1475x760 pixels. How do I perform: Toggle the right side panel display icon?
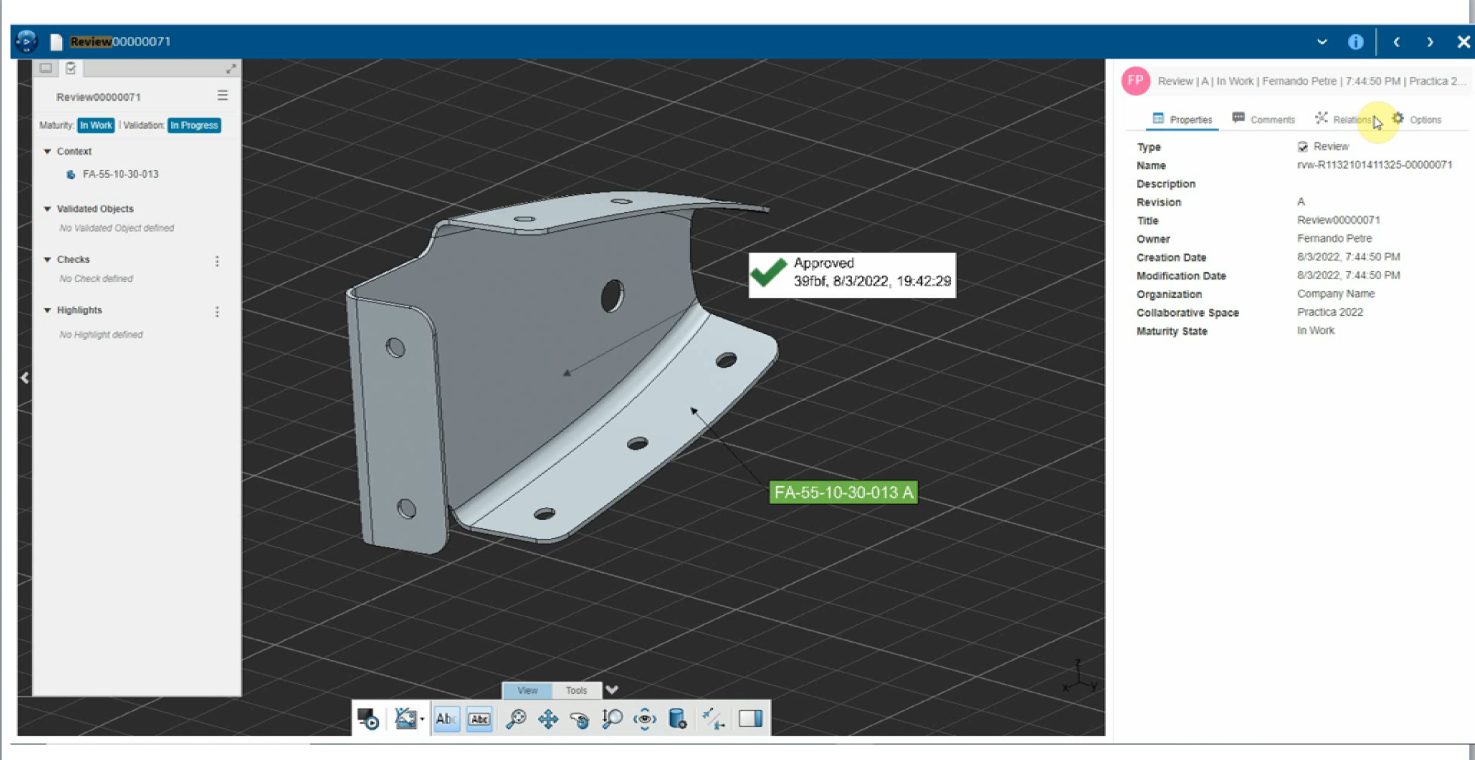[x=750, y=719]
